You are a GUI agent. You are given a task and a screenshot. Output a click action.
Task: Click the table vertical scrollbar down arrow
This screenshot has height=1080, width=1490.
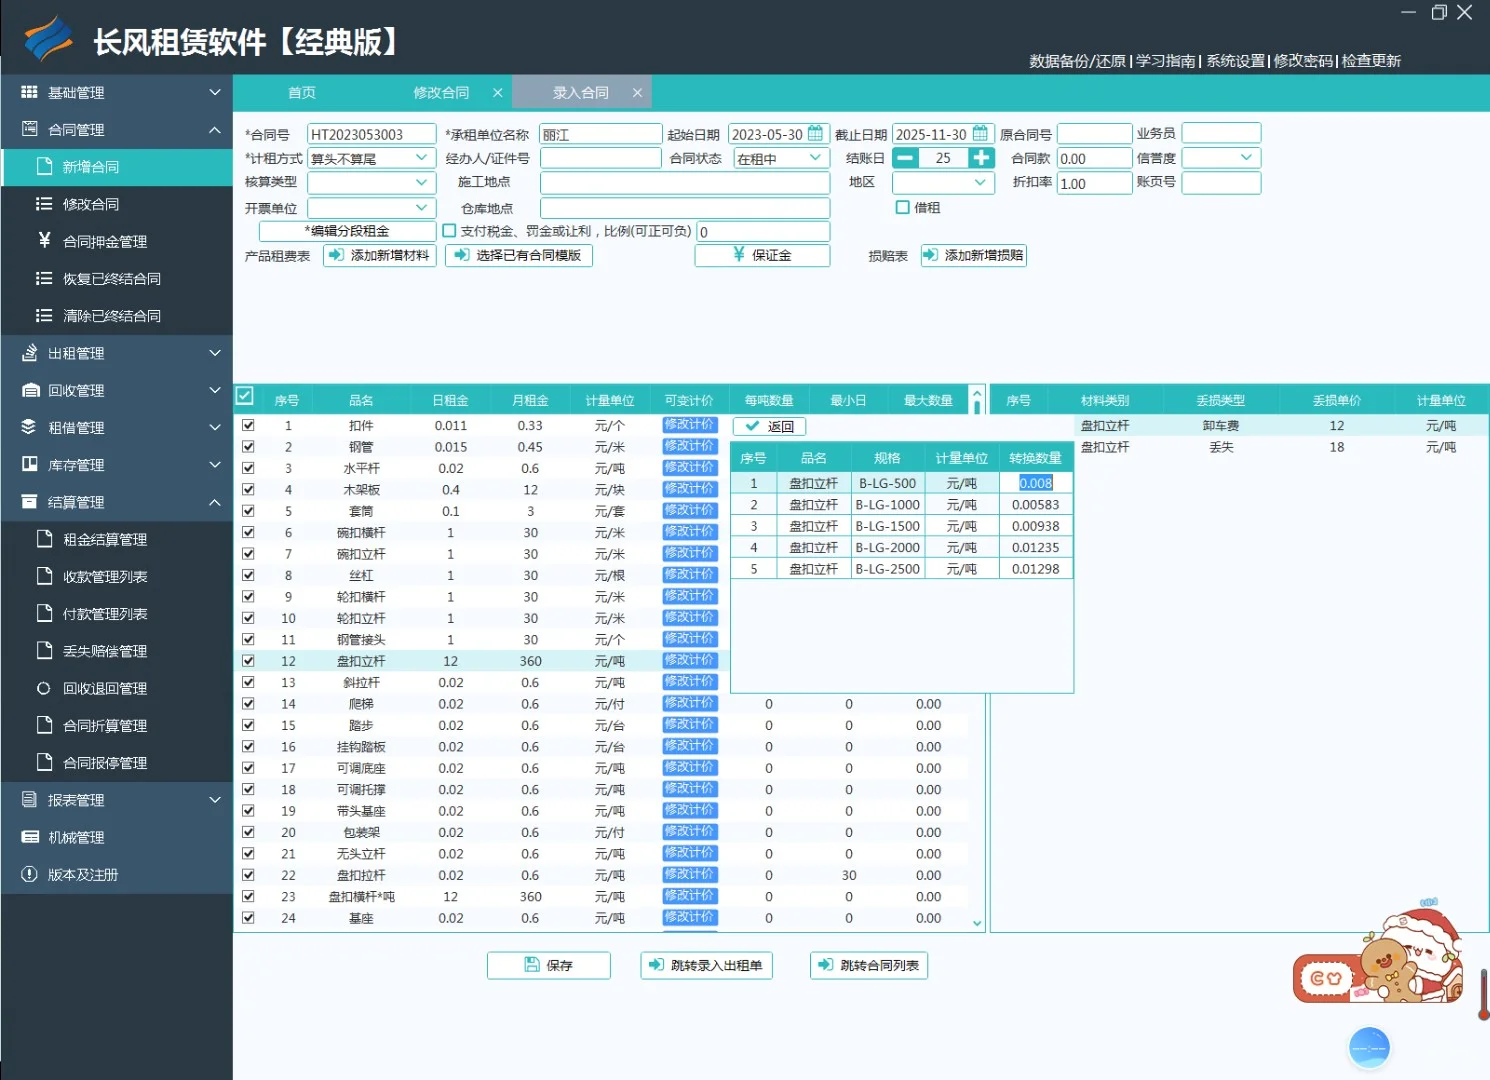pyautogui.click(x=977, y=923)
